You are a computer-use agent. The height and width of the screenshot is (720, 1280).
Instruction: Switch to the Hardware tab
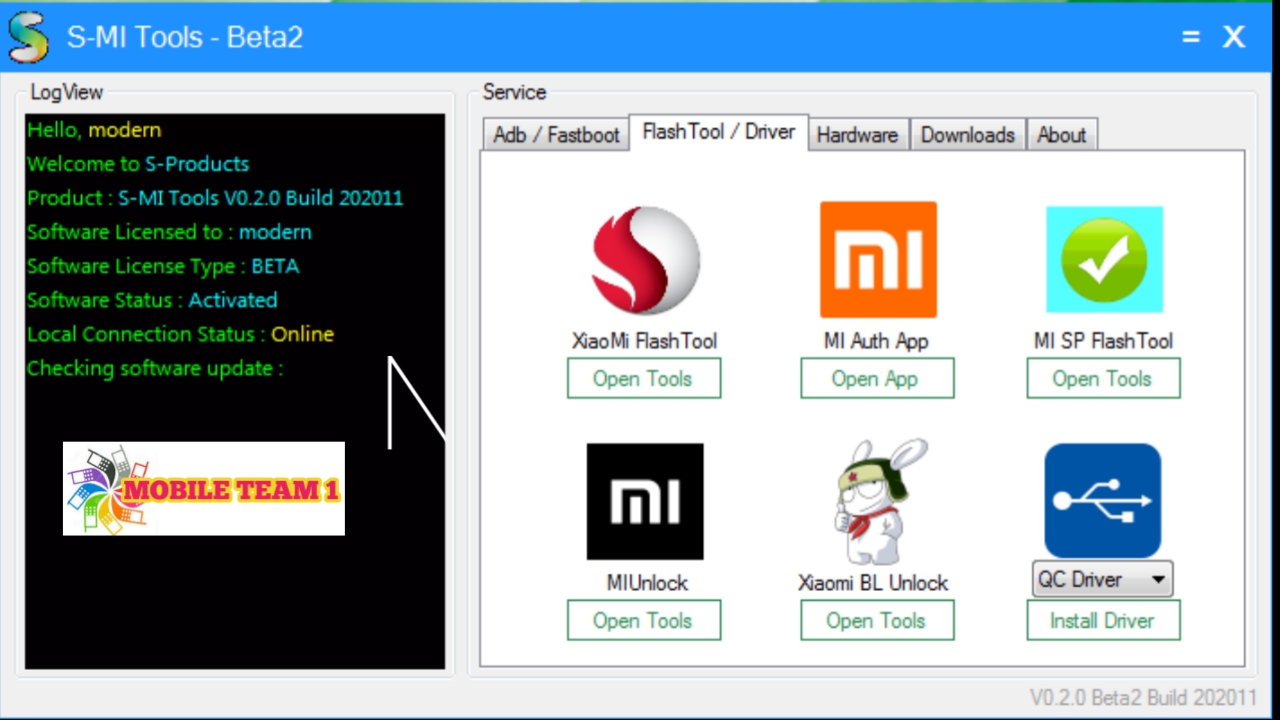(857, 134)
